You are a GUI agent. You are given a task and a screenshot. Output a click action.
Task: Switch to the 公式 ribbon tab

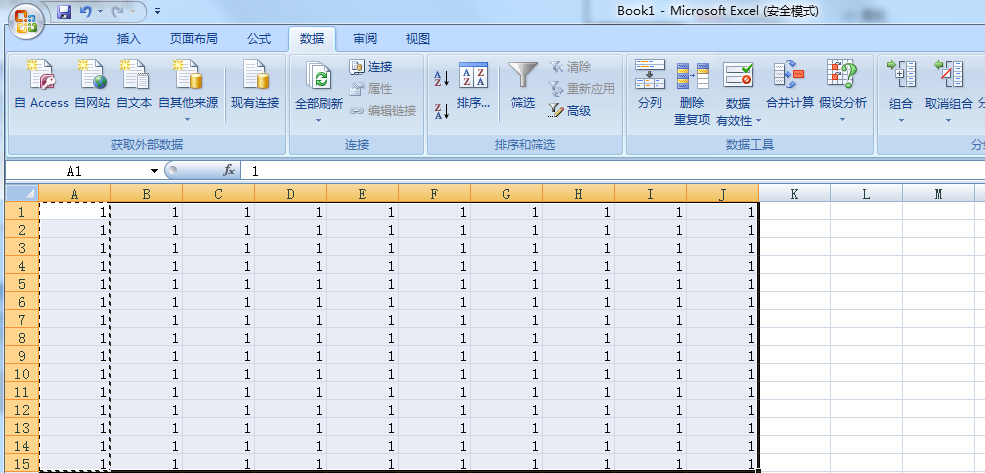pos(259,39)
